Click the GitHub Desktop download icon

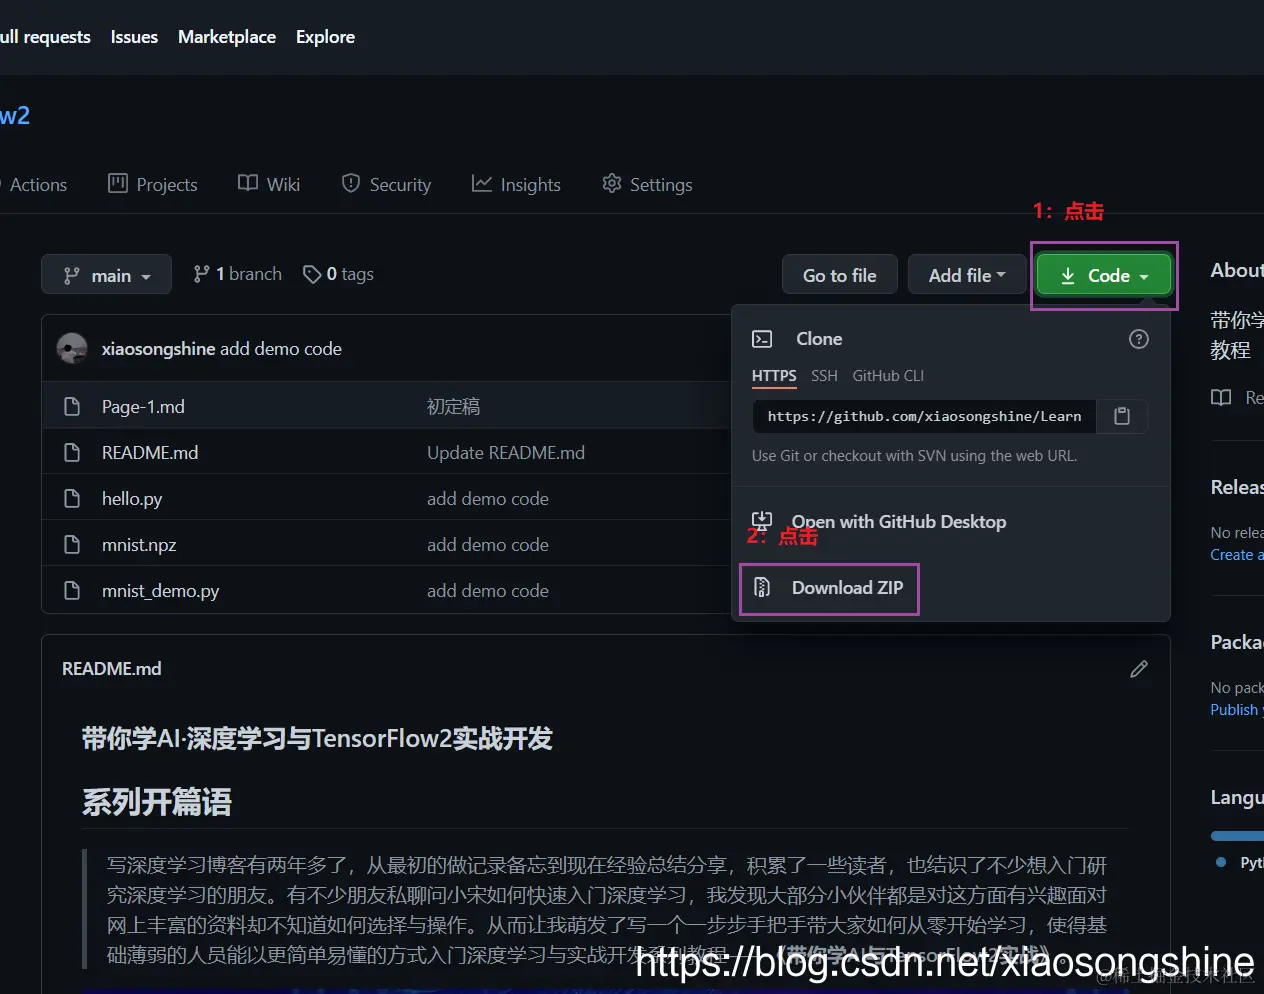(x=762, y=521)
